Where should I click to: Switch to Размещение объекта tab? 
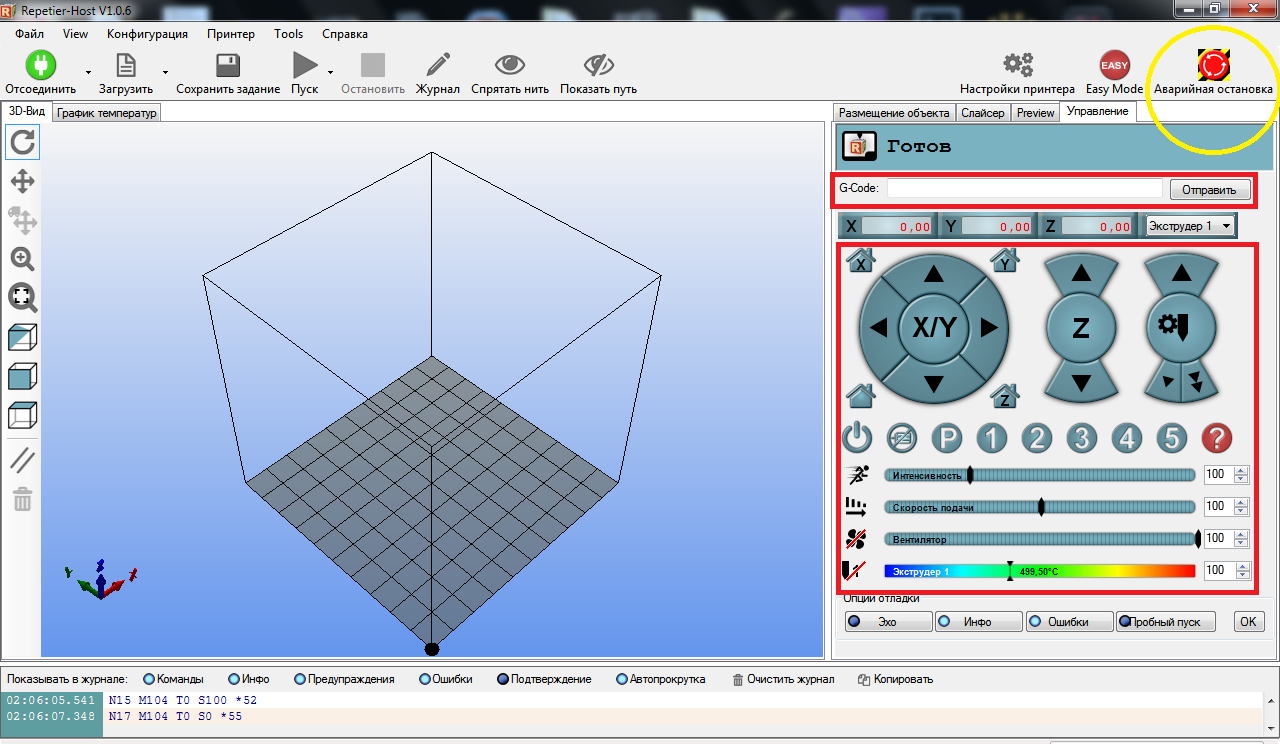pos(895,113)
